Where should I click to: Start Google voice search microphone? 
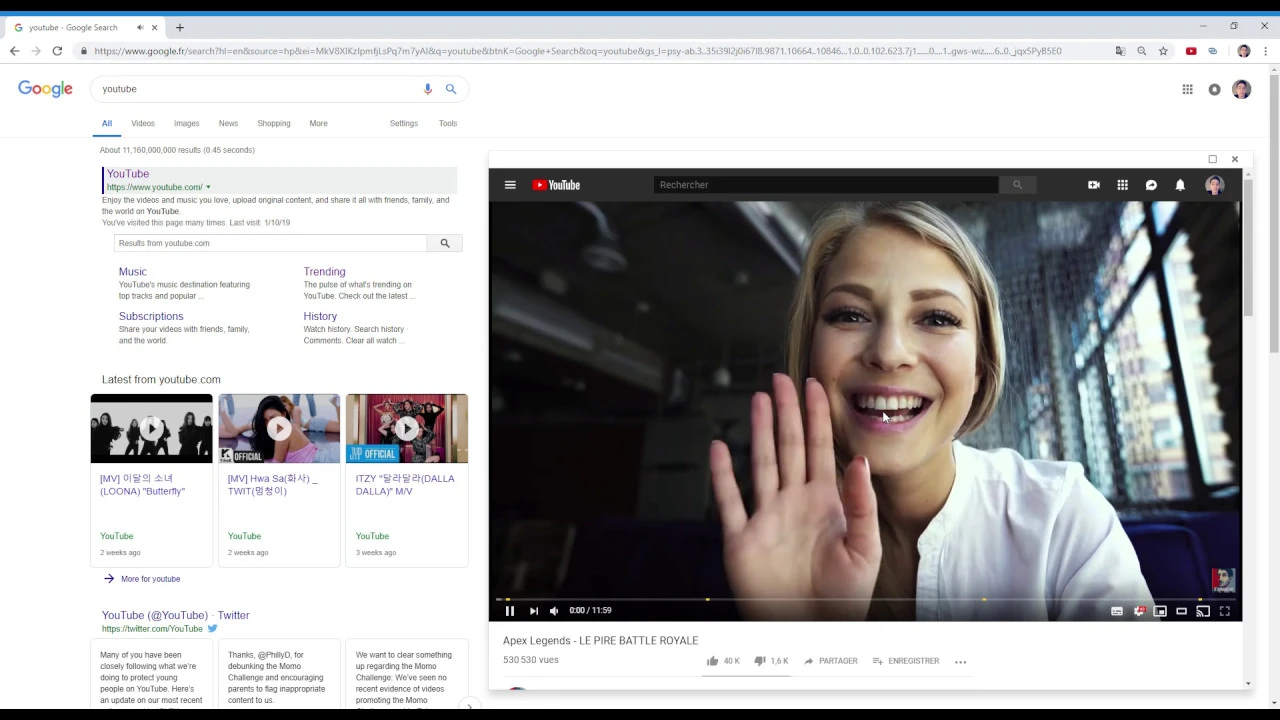428,89
